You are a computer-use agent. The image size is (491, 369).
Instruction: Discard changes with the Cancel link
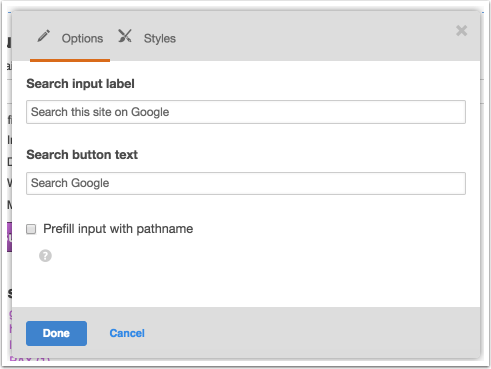[x=127, y=333]
